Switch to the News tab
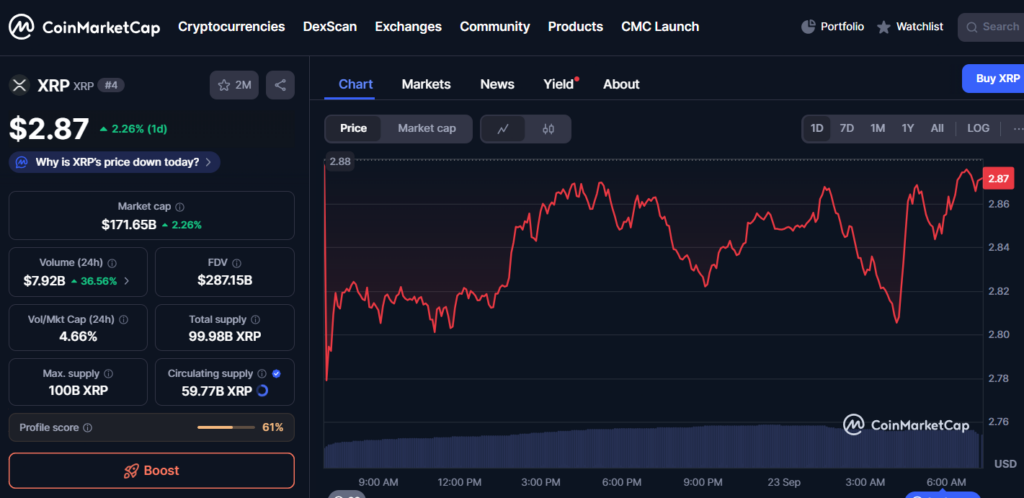 click(497, 84)
